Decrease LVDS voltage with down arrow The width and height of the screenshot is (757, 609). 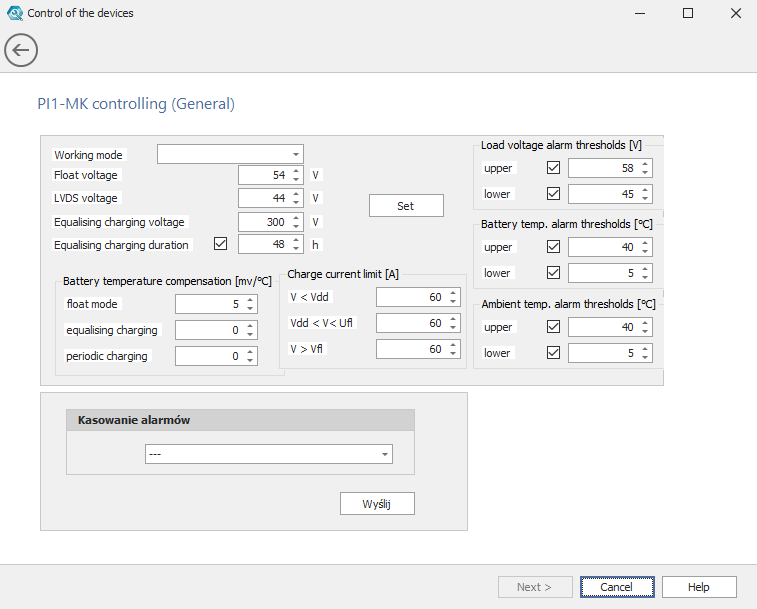point(296,203)
